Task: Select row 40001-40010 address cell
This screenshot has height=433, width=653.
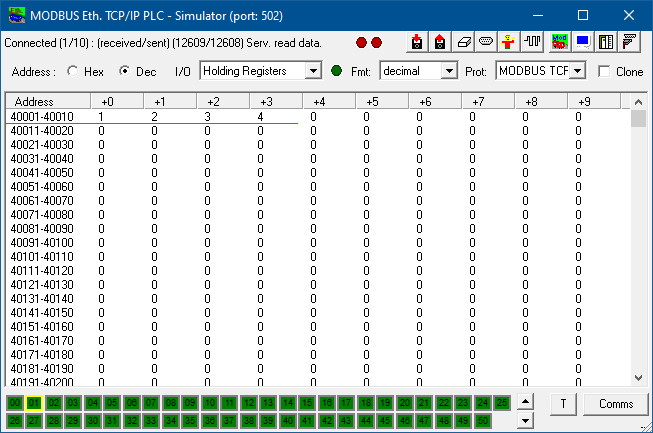Action: pos(42,117)
